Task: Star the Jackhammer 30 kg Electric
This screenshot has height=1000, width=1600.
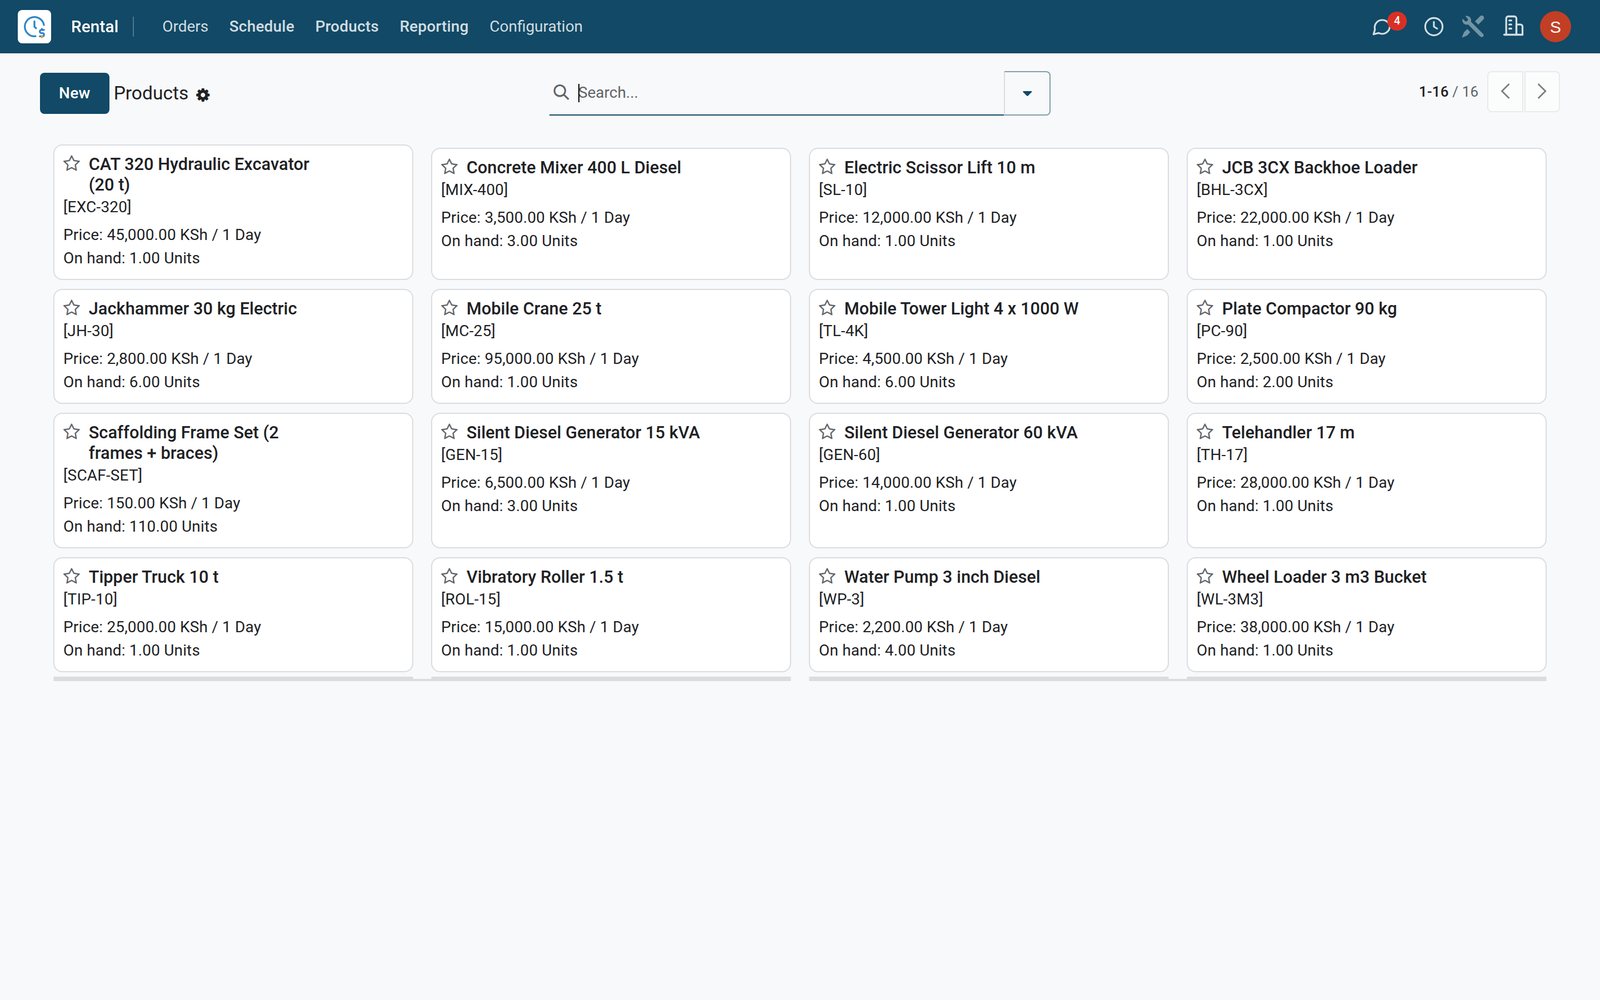Action: pyautogui.click(x=72, y=308)
